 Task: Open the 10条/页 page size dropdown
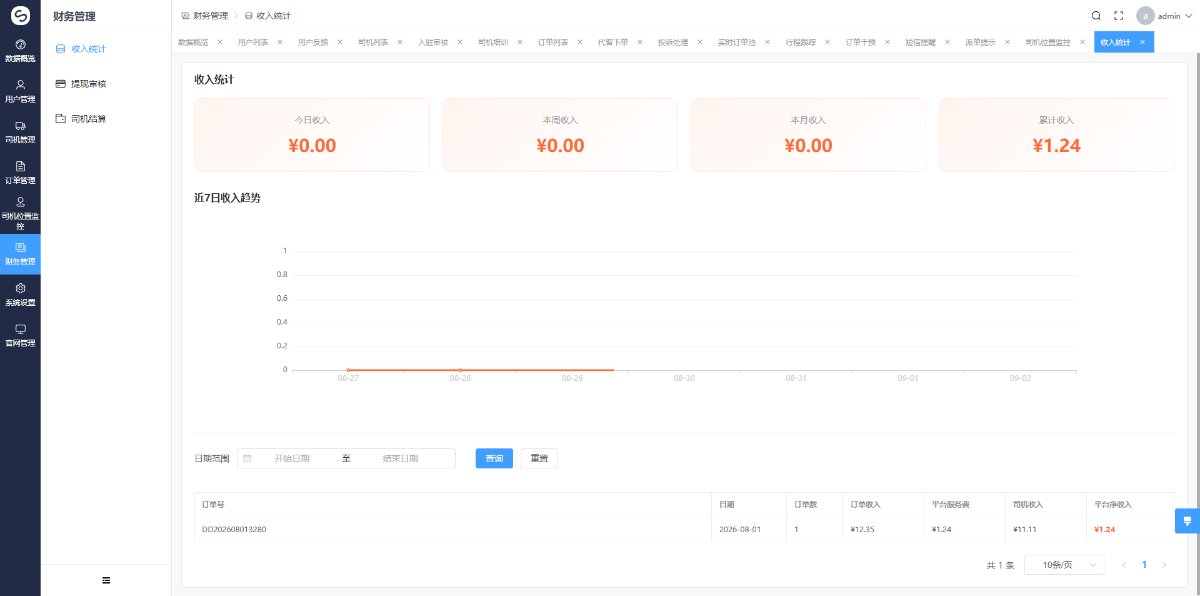pos(1064,565)
